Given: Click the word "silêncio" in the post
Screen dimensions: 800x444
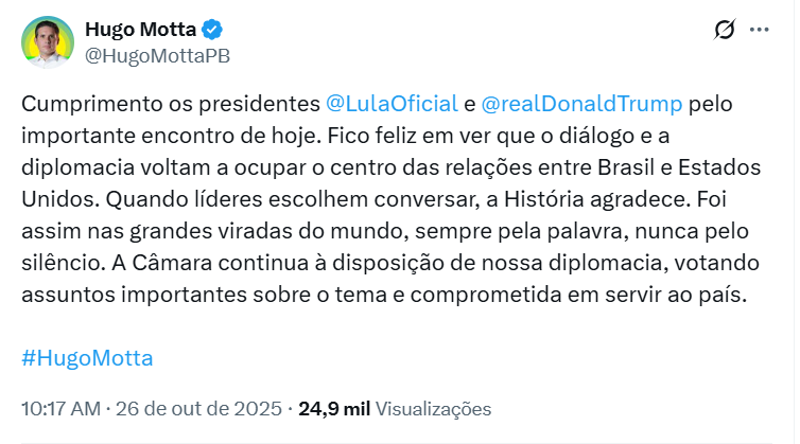Looking at the screenshot, I should tap(56, 265).
